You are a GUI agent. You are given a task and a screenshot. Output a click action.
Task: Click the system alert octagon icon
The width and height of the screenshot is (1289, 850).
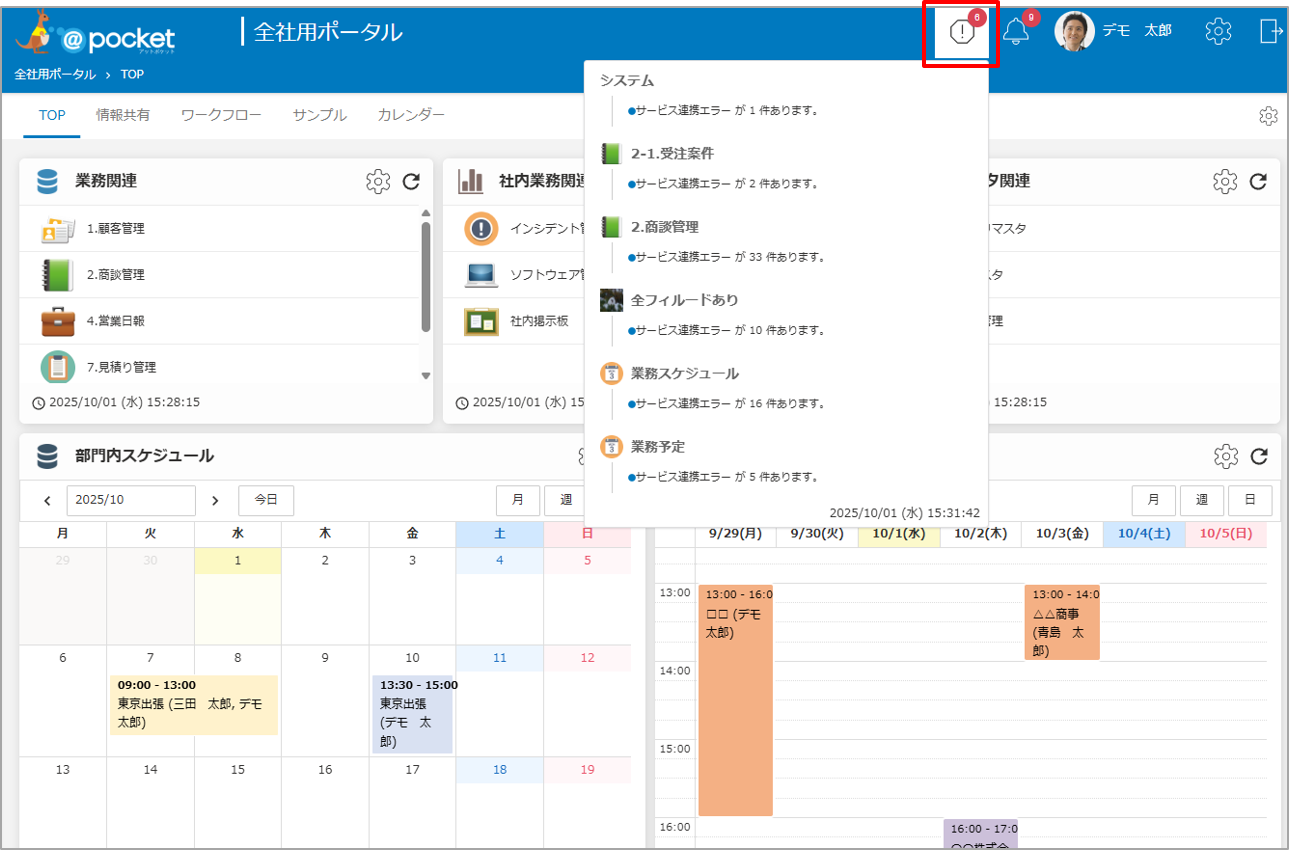pyautogui.click(x=961, y=33)
